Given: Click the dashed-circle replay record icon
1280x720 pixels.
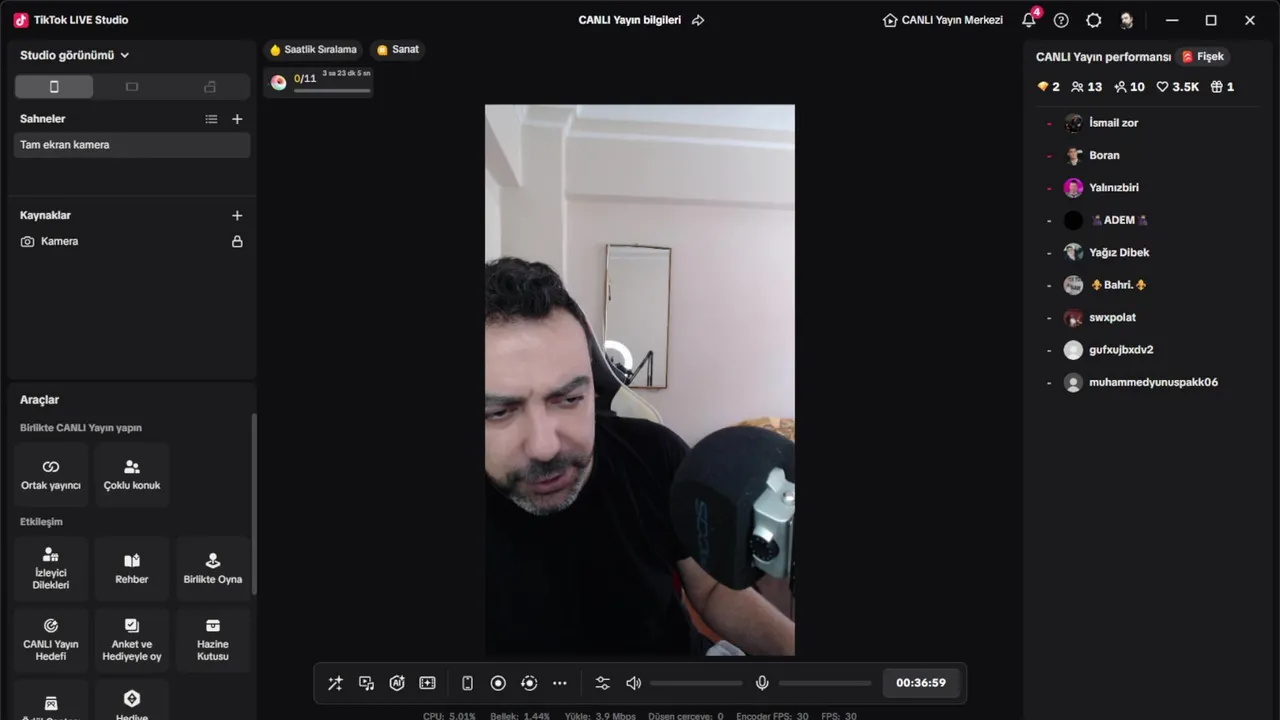Looking at the screenshot, I should coord(529,683).
